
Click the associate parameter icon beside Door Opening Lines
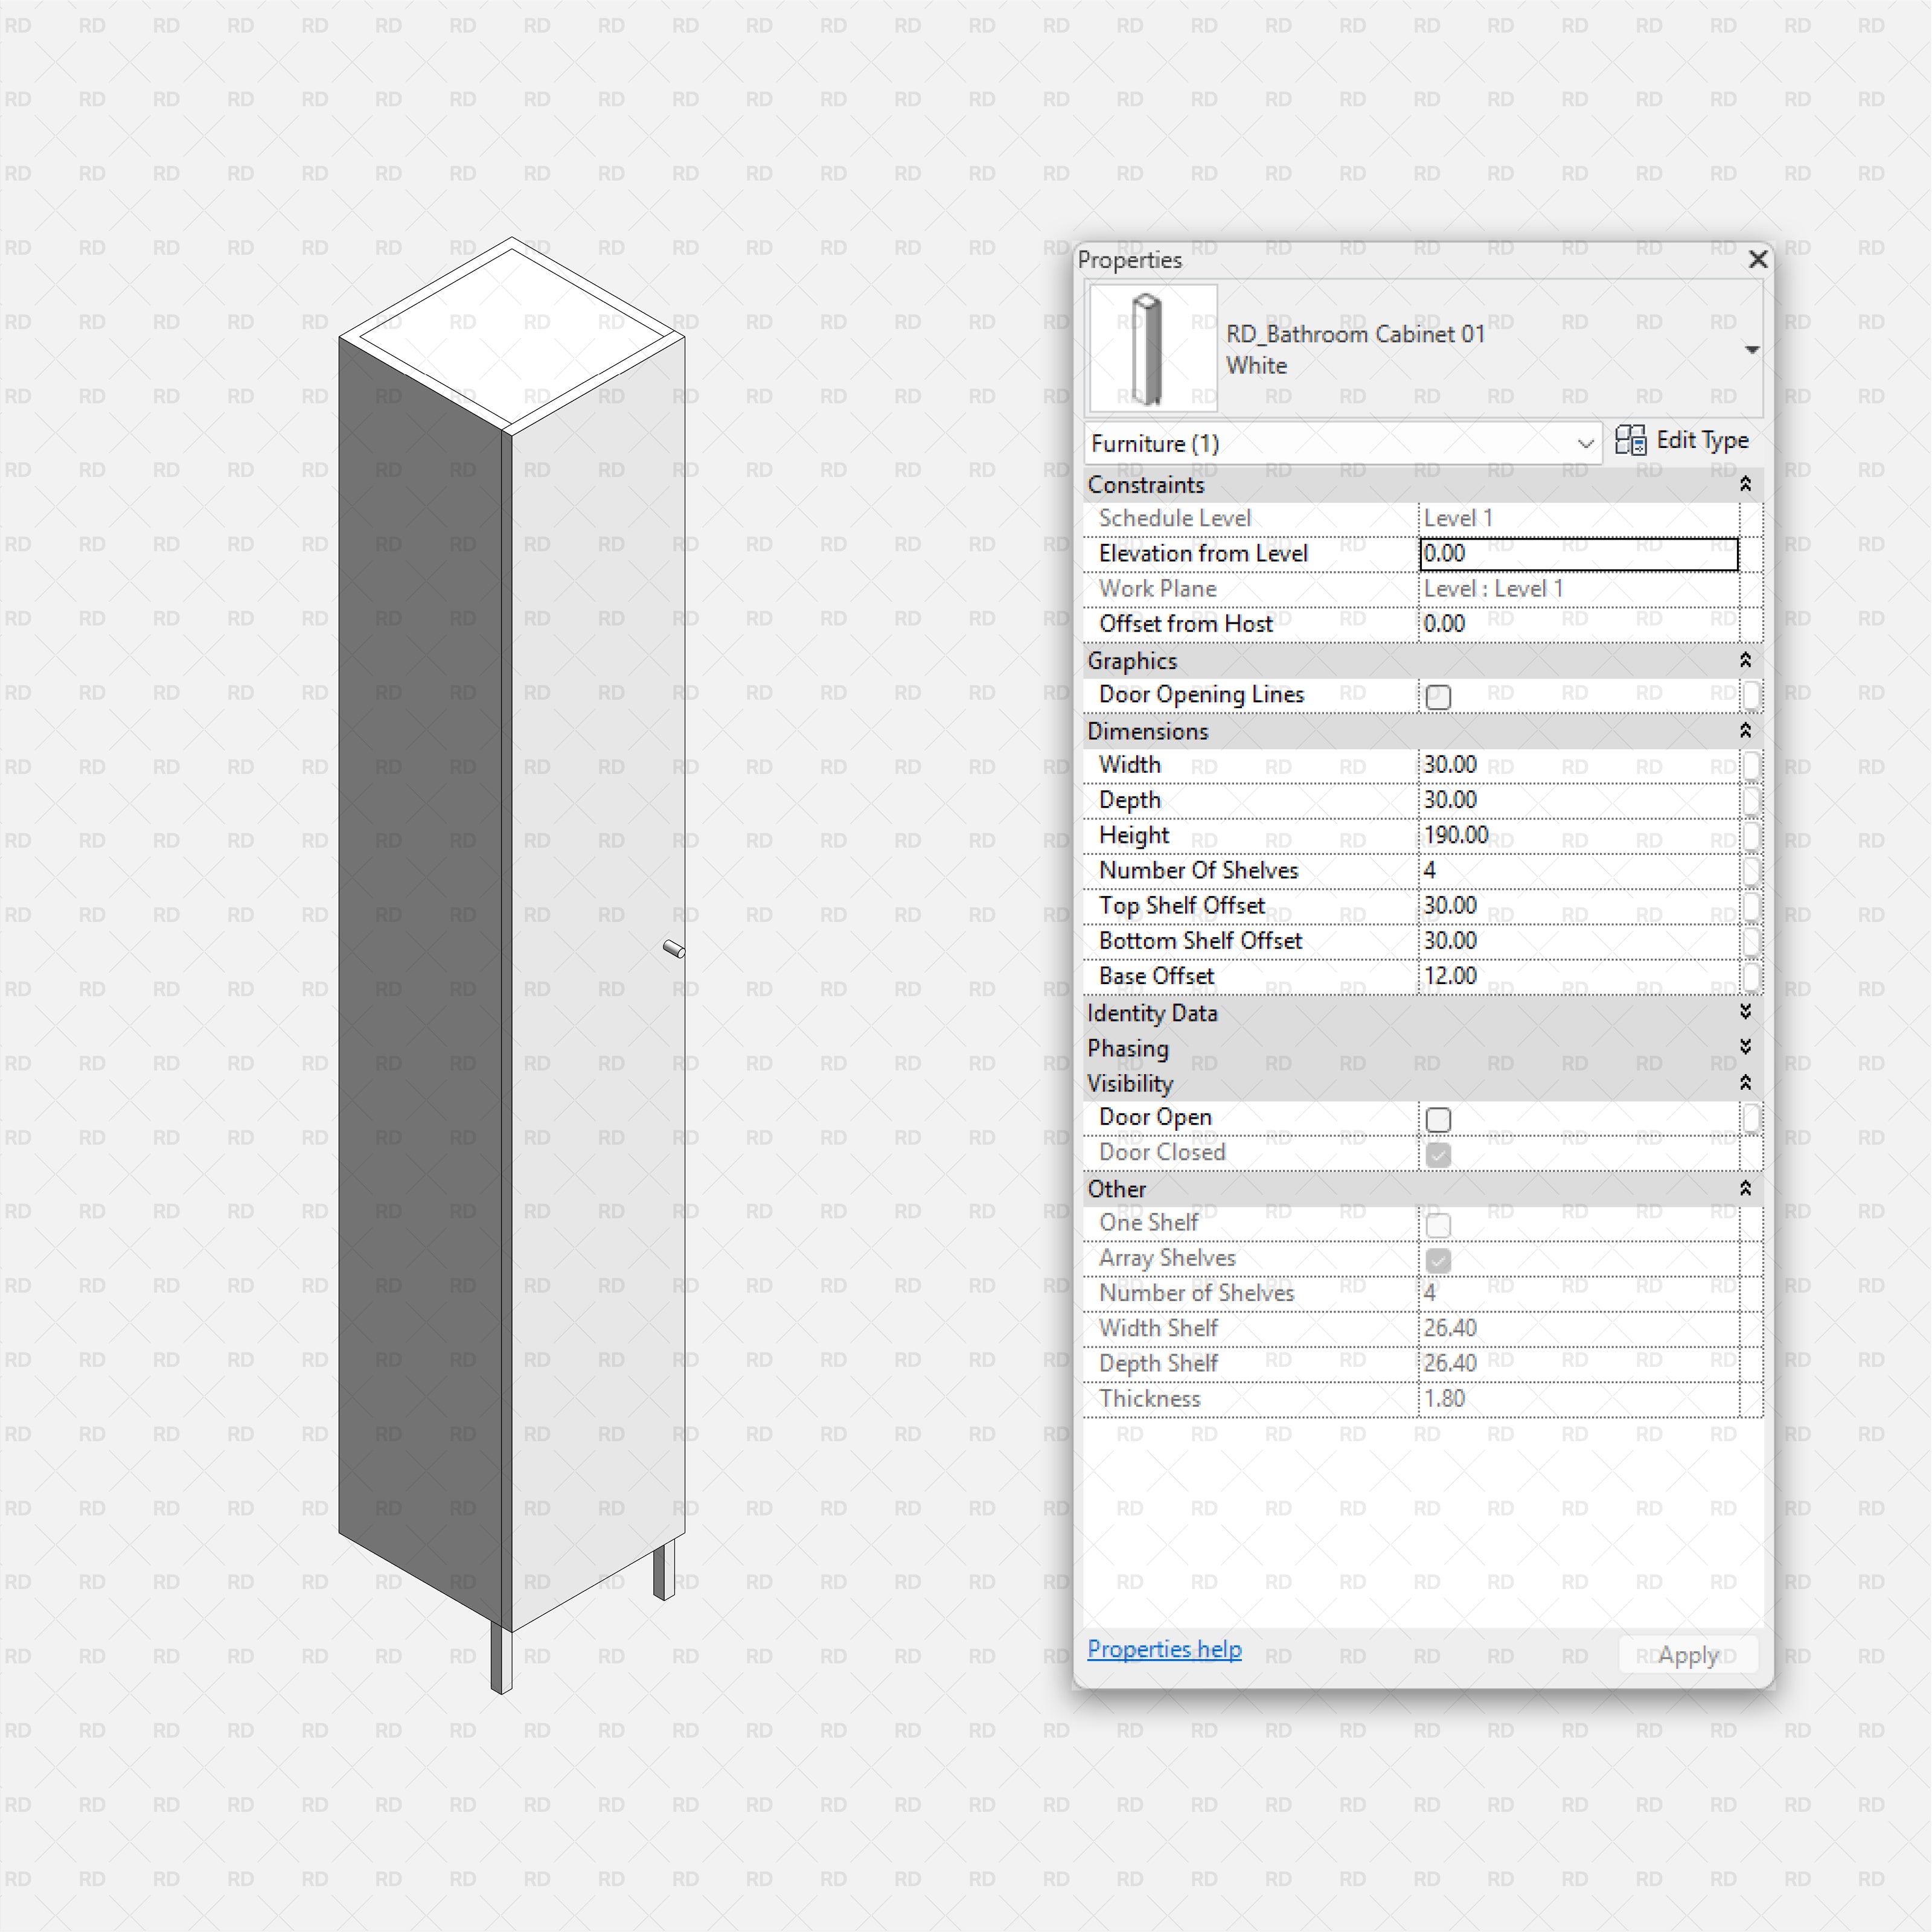tap(1752, 696)
